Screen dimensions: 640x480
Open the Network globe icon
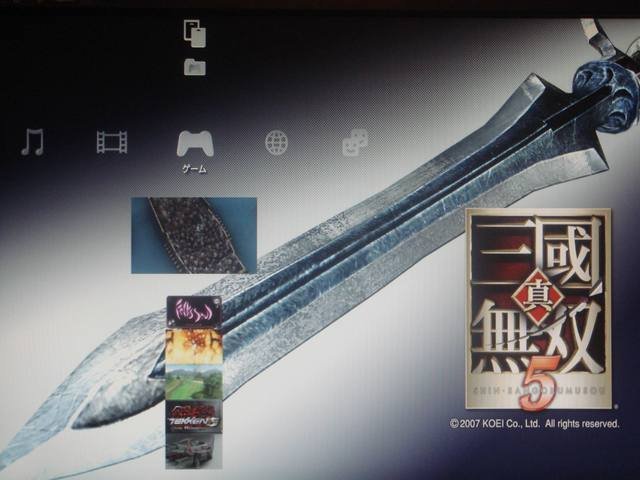click(x=276, y=142)
